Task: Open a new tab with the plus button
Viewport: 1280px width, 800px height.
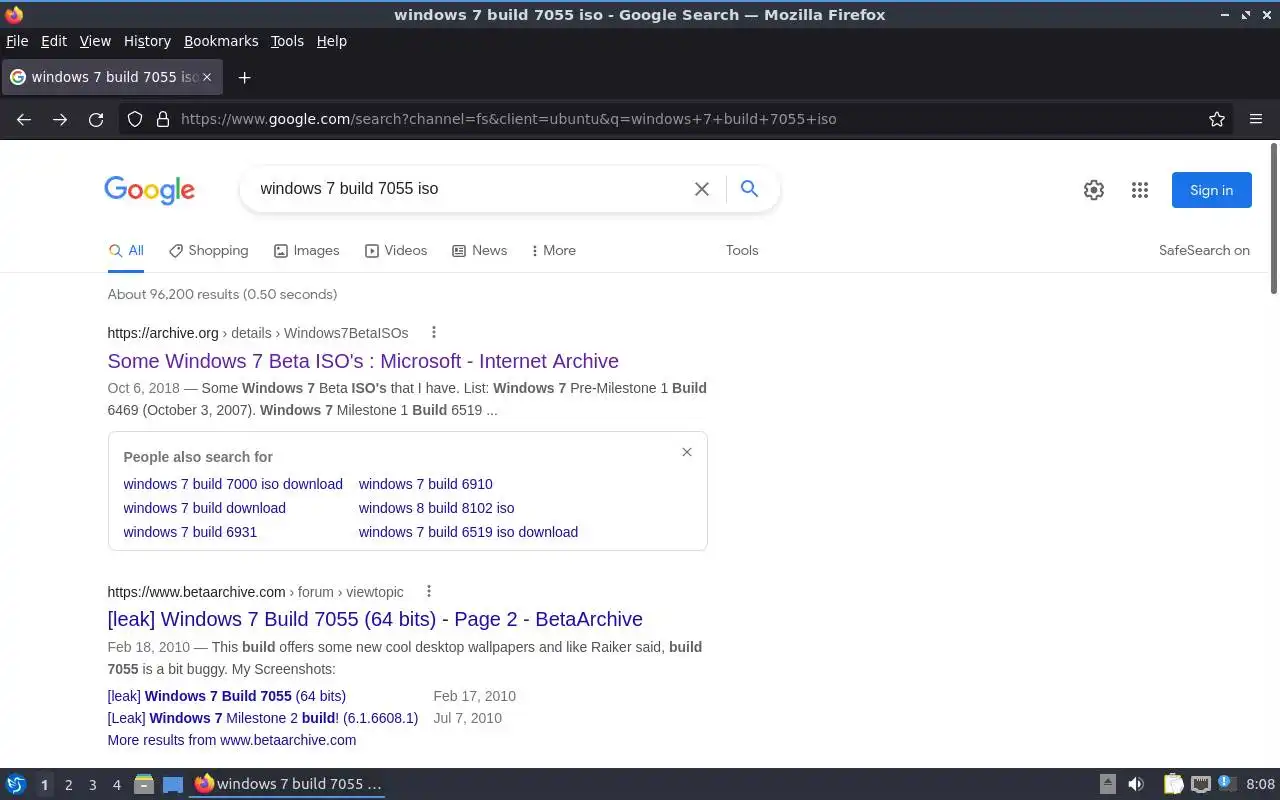Action: point(244,77)
